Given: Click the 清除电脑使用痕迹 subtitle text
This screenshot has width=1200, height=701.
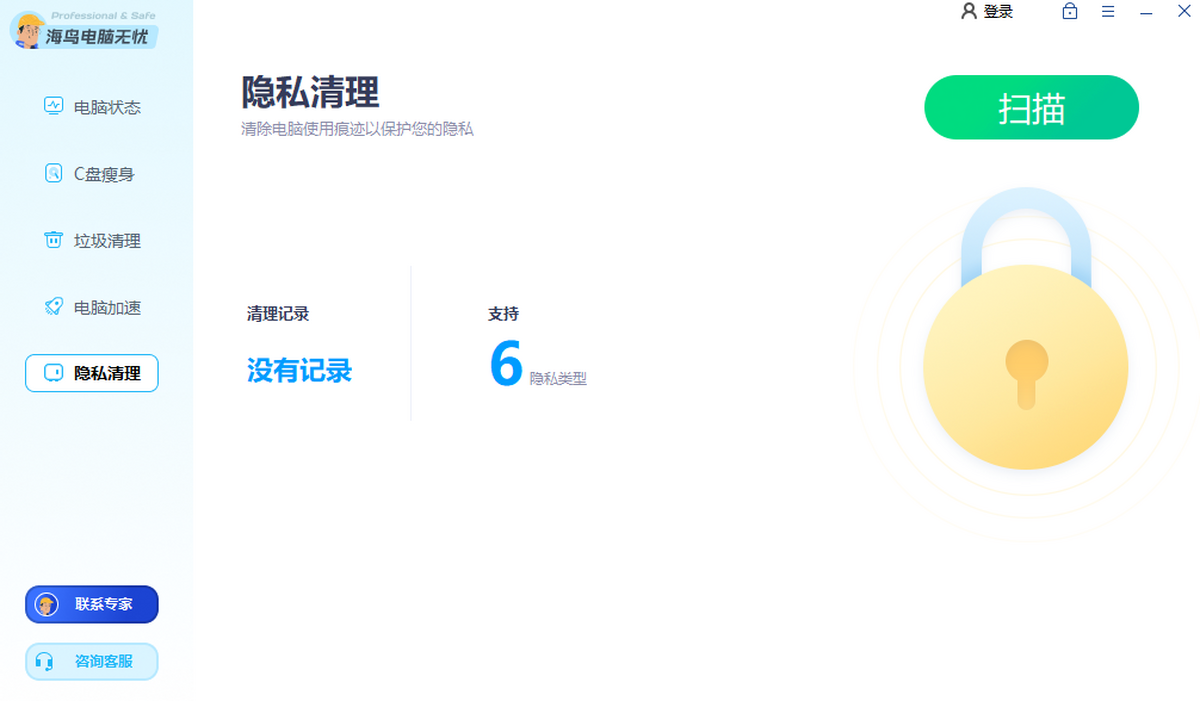Looking at the screenshot, I should pos(357,129).
